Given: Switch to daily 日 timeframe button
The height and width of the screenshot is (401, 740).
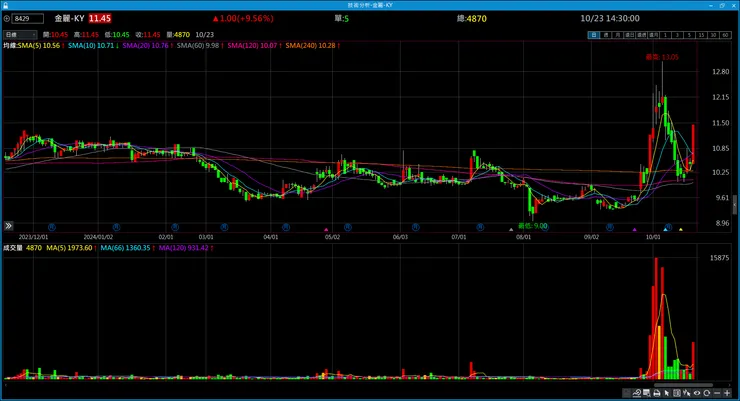Looking at the screenshot, I should (x=594, y=35).
